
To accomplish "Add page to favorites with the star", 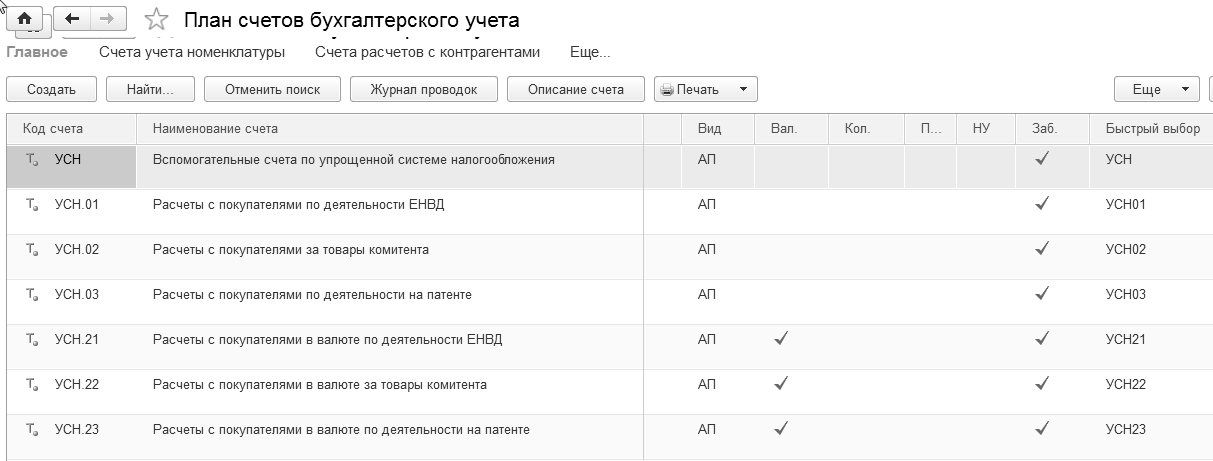I will 156,20.
